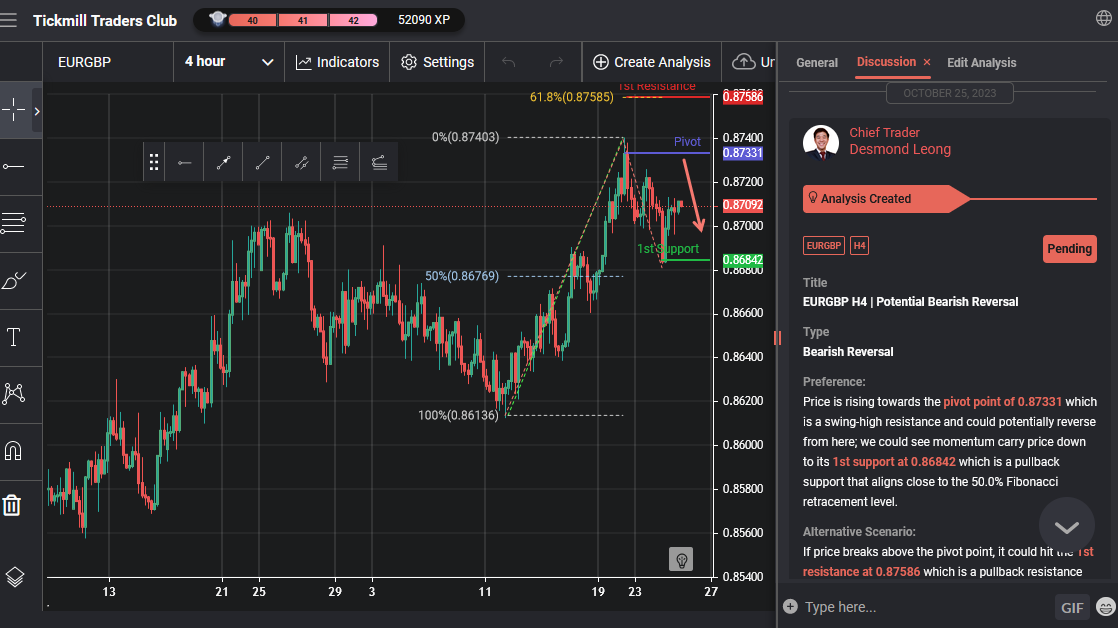Screen dimensions: 1118x628
Task: Switch to the Discussion tab
Action: pos(886,62)
